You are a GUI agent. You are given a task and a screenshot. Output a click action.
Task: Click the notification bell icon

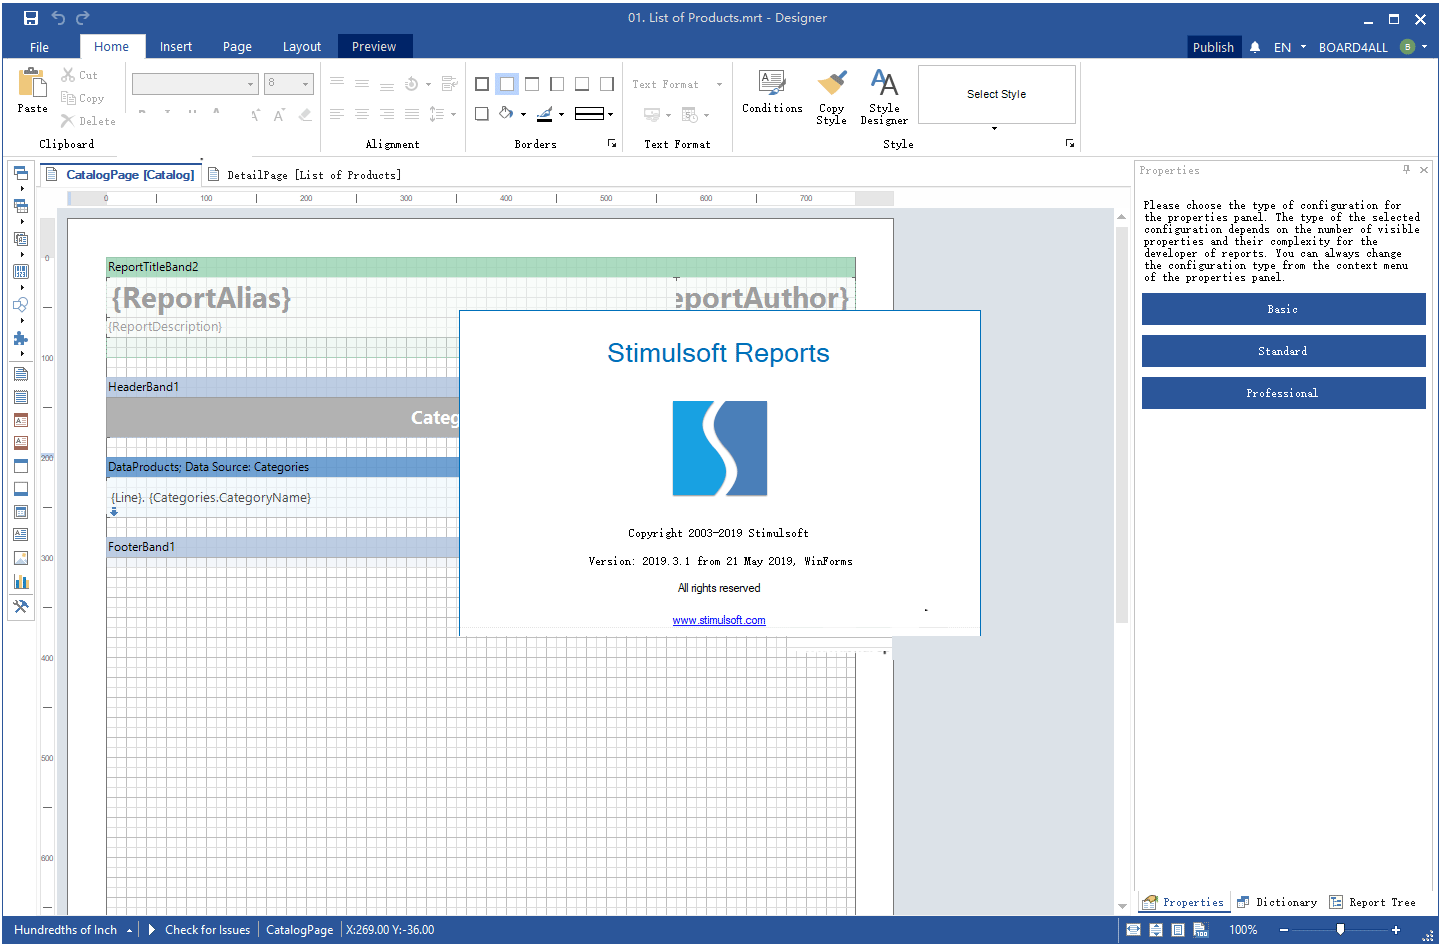1255,47
